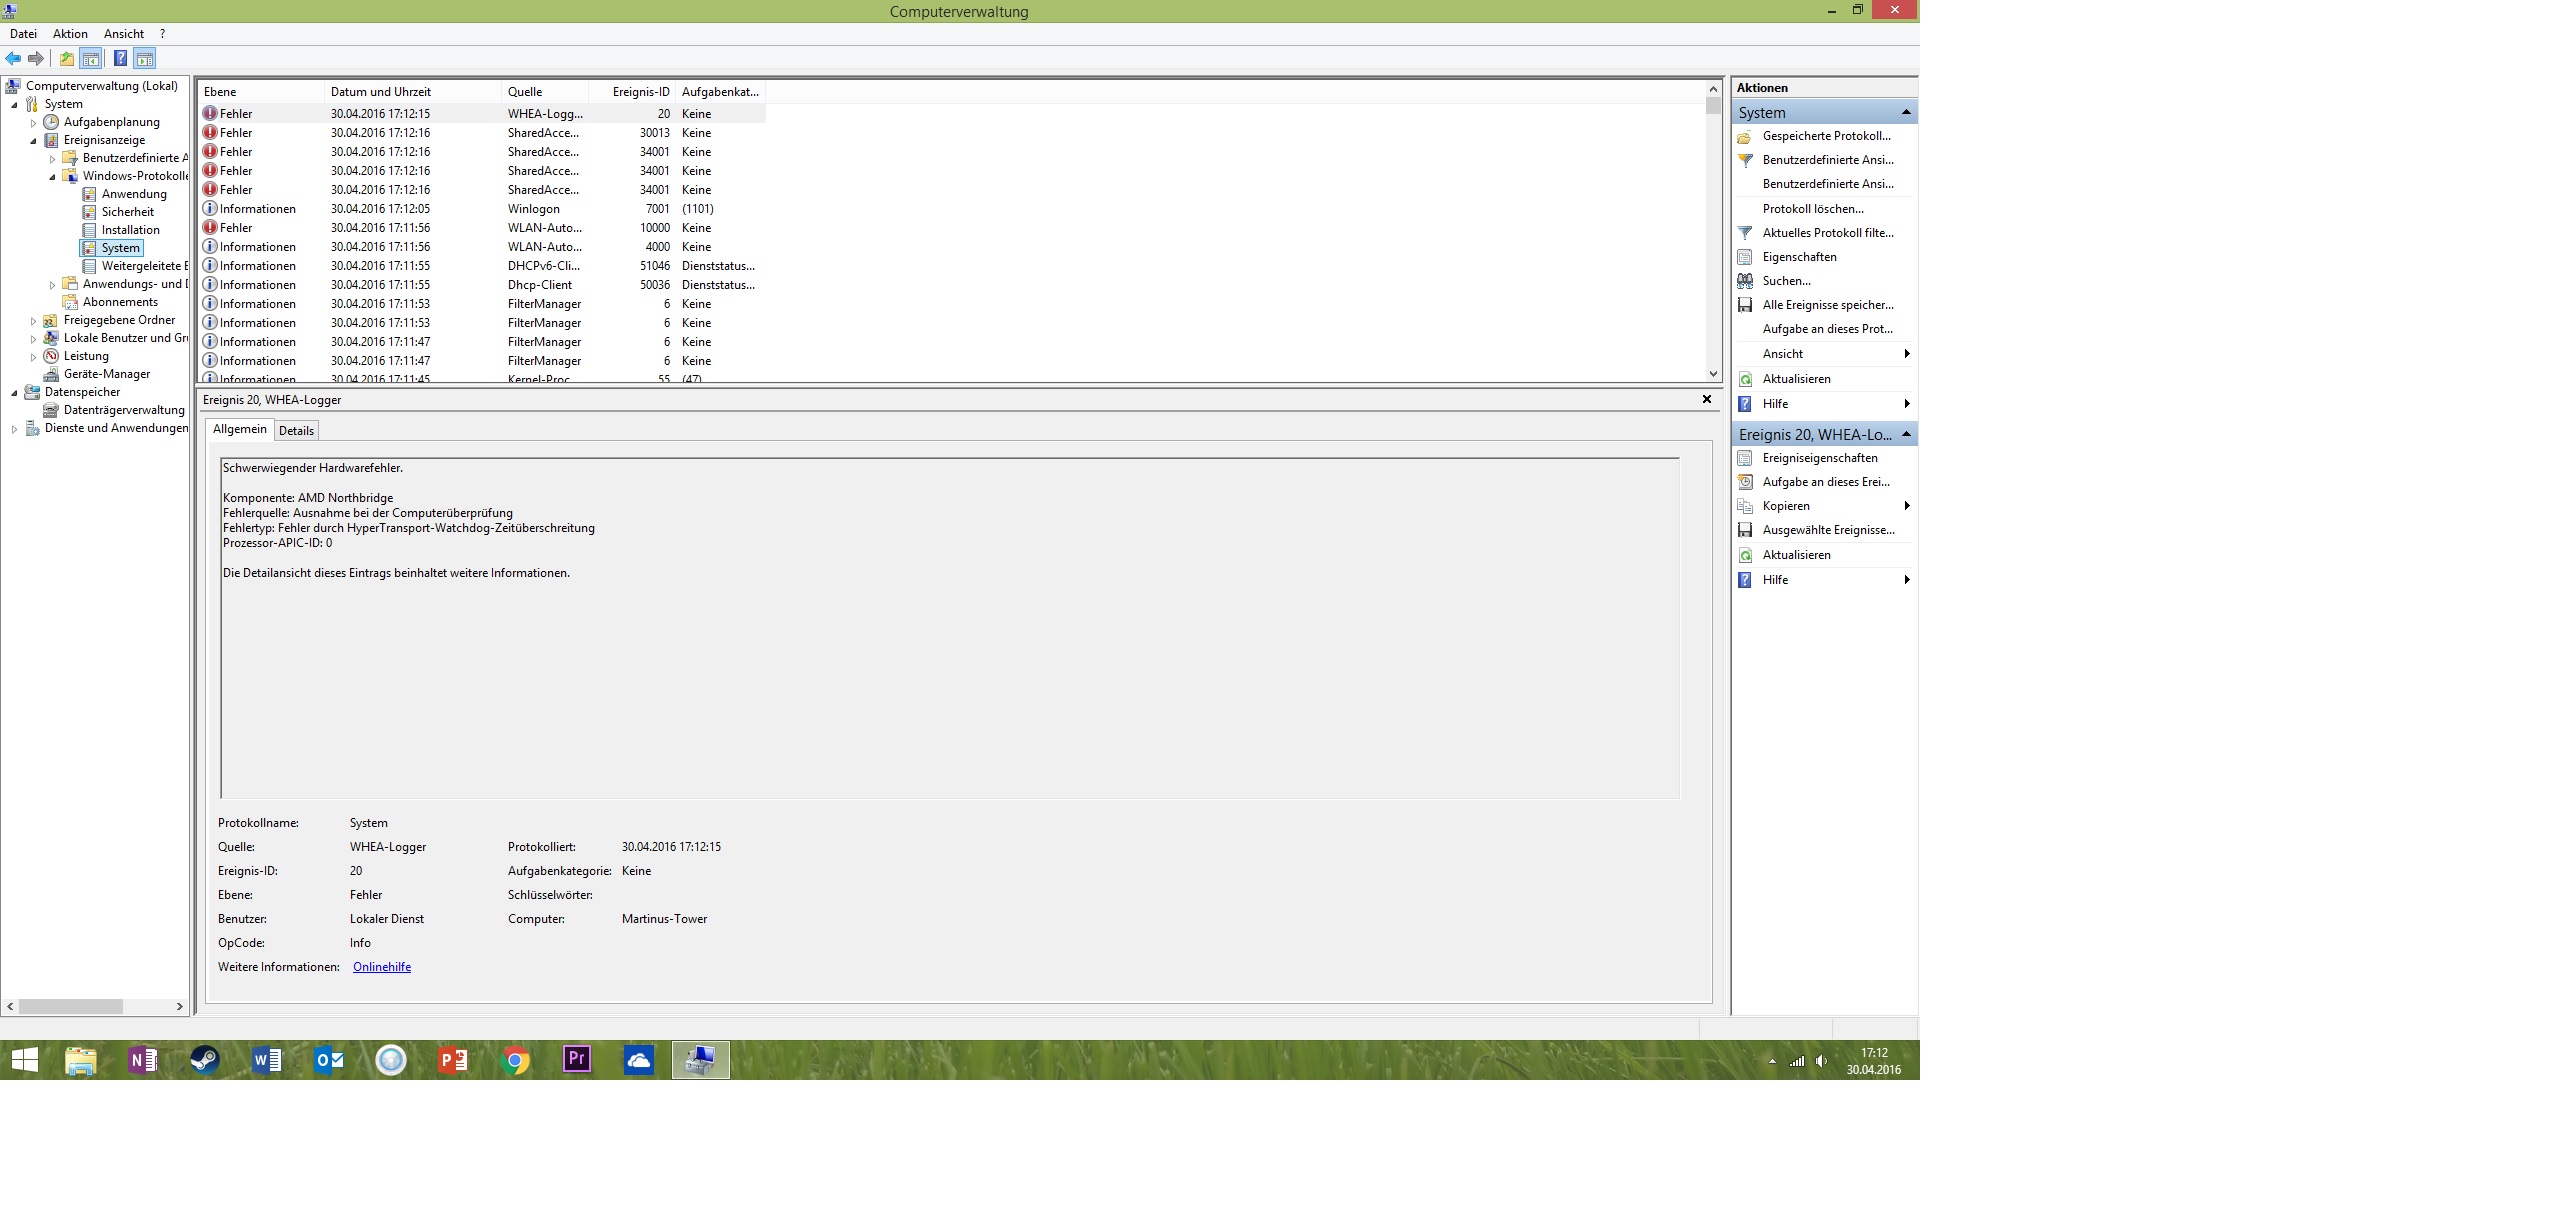Collapse the Windows-Protokolle tree node

coord(52,176)
